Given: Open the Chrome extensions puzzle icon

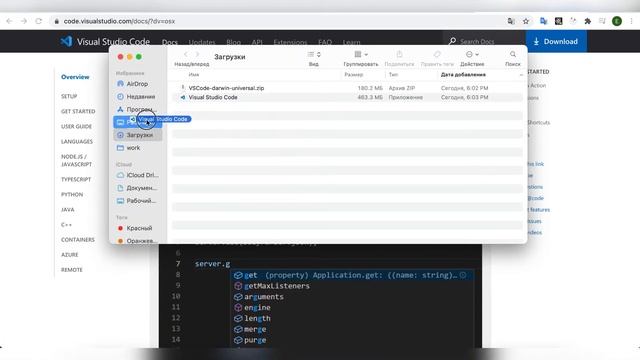Looking at the screenshot, I should tap(587, 21).
